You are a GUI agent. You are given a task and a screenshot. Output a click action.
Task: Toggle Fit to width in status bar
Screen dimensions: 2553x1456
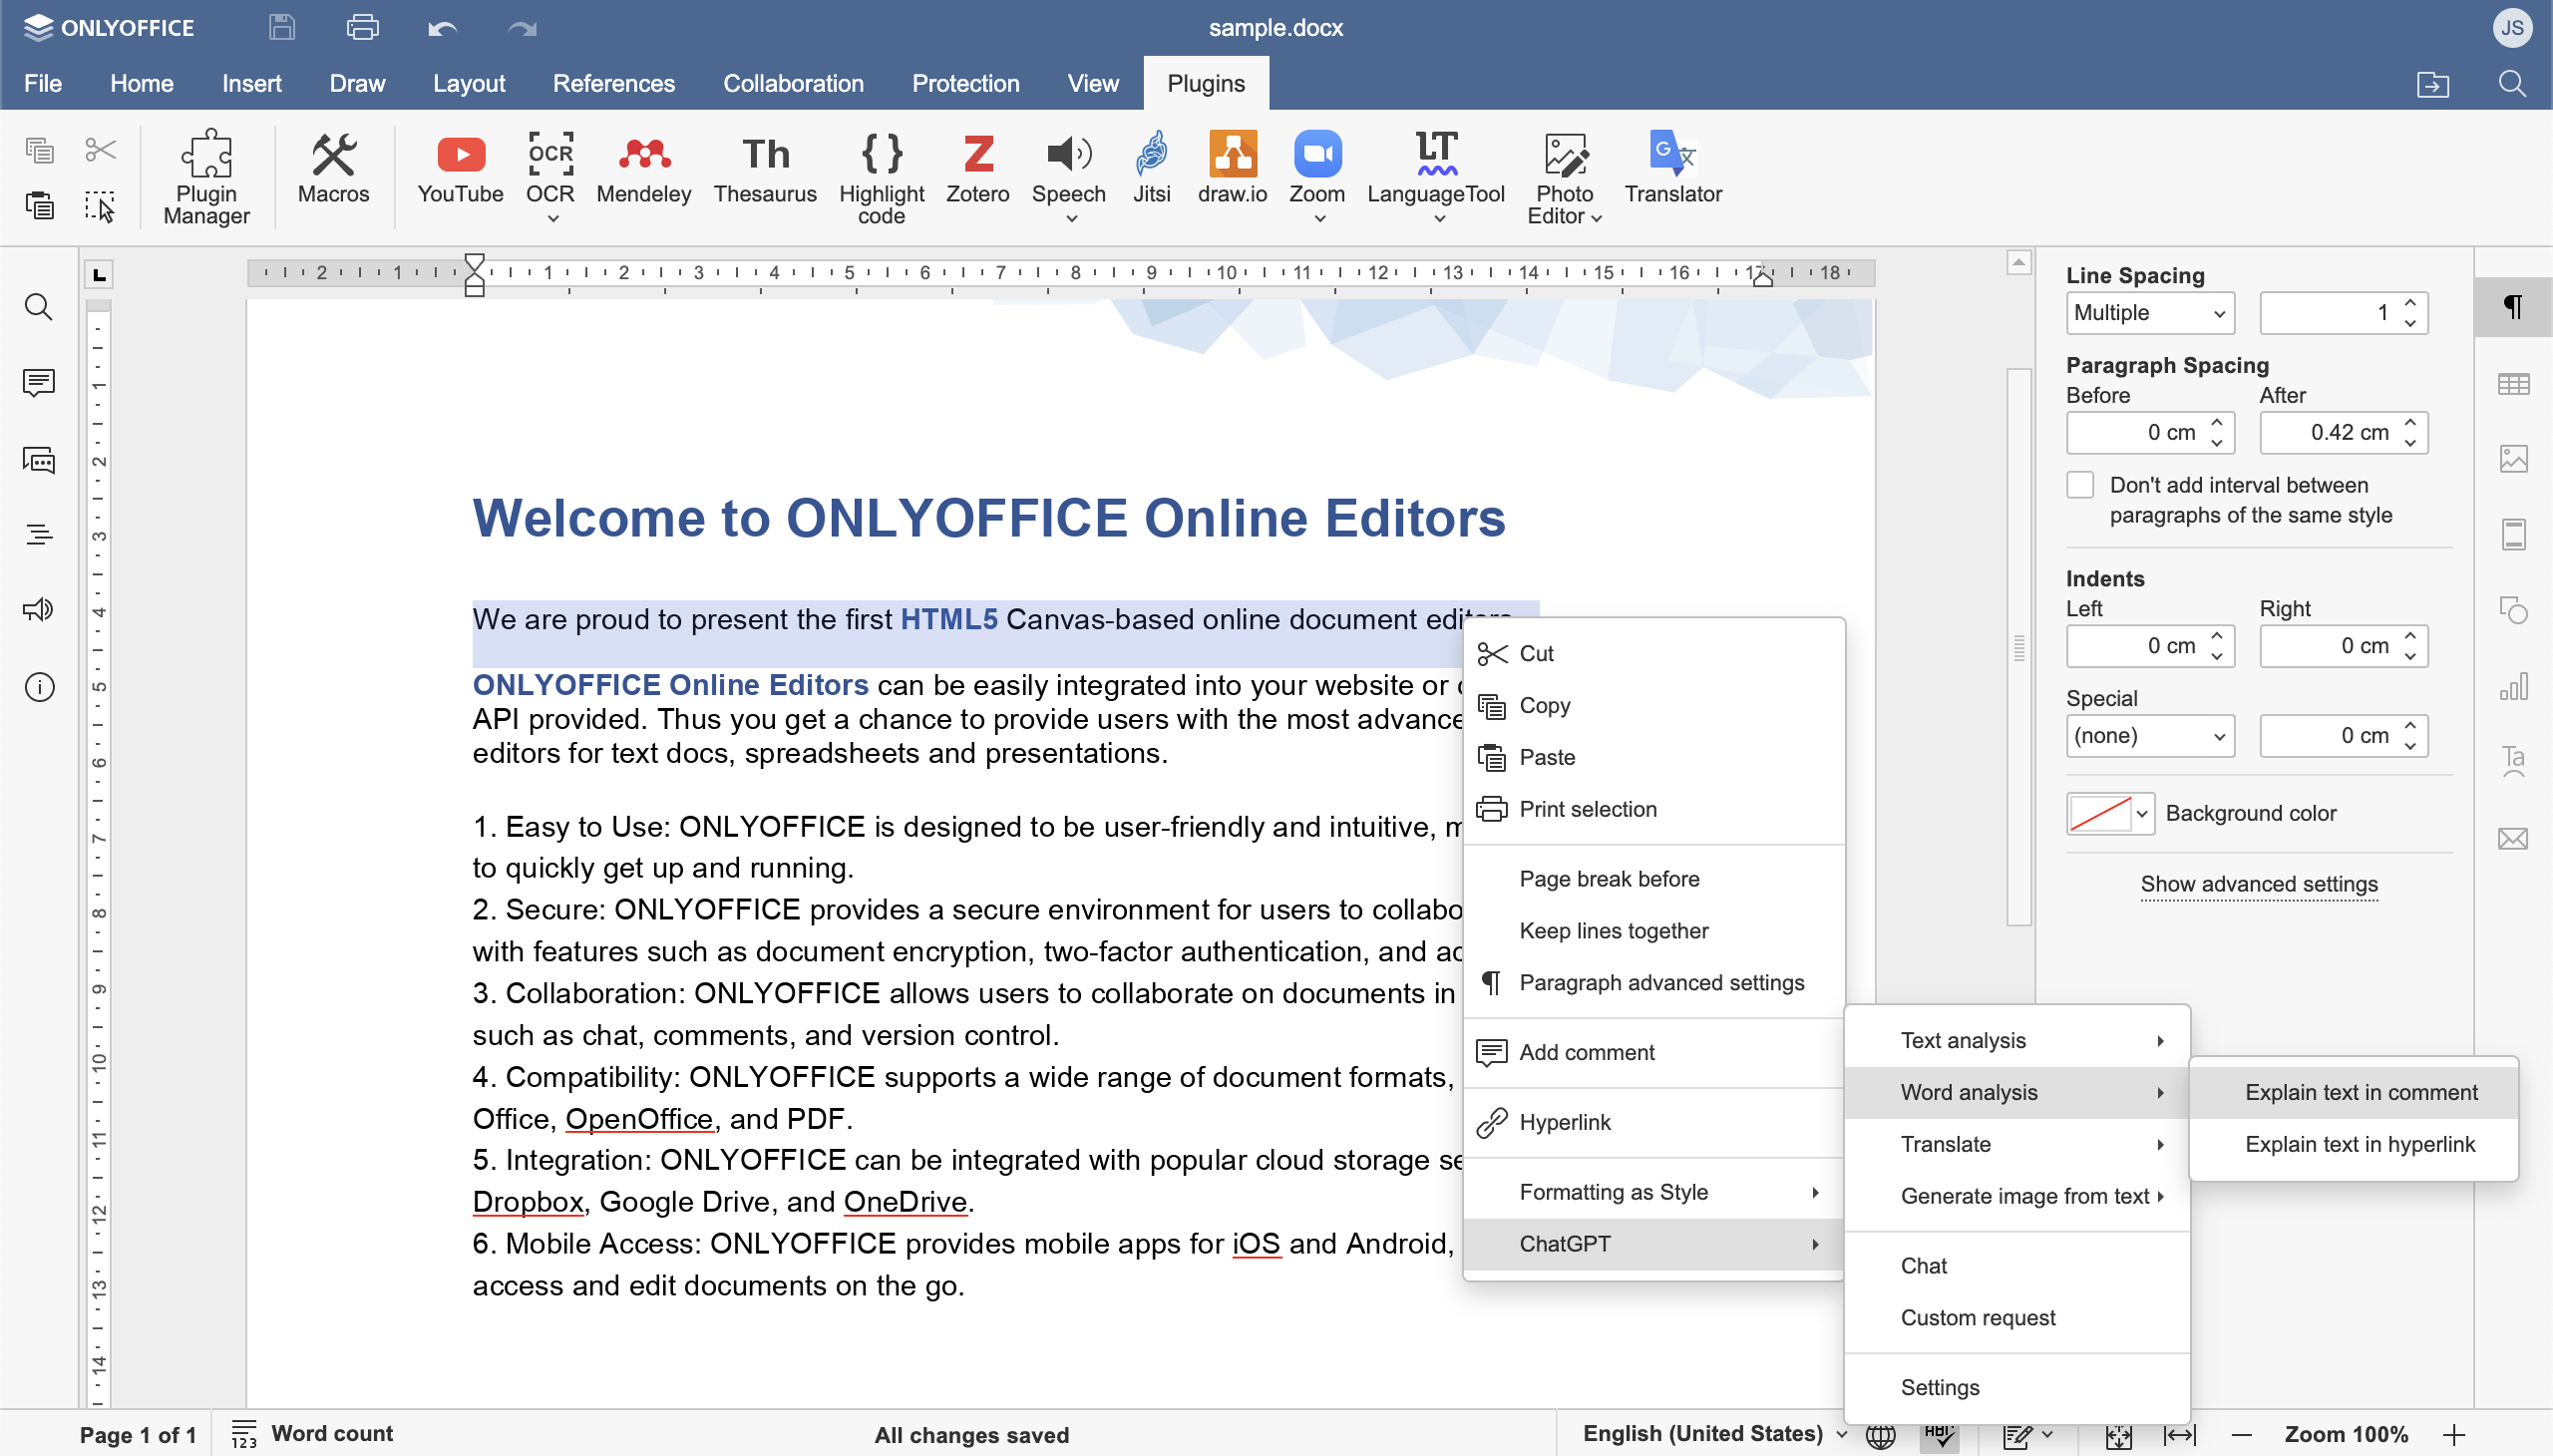(2179, 1435)
